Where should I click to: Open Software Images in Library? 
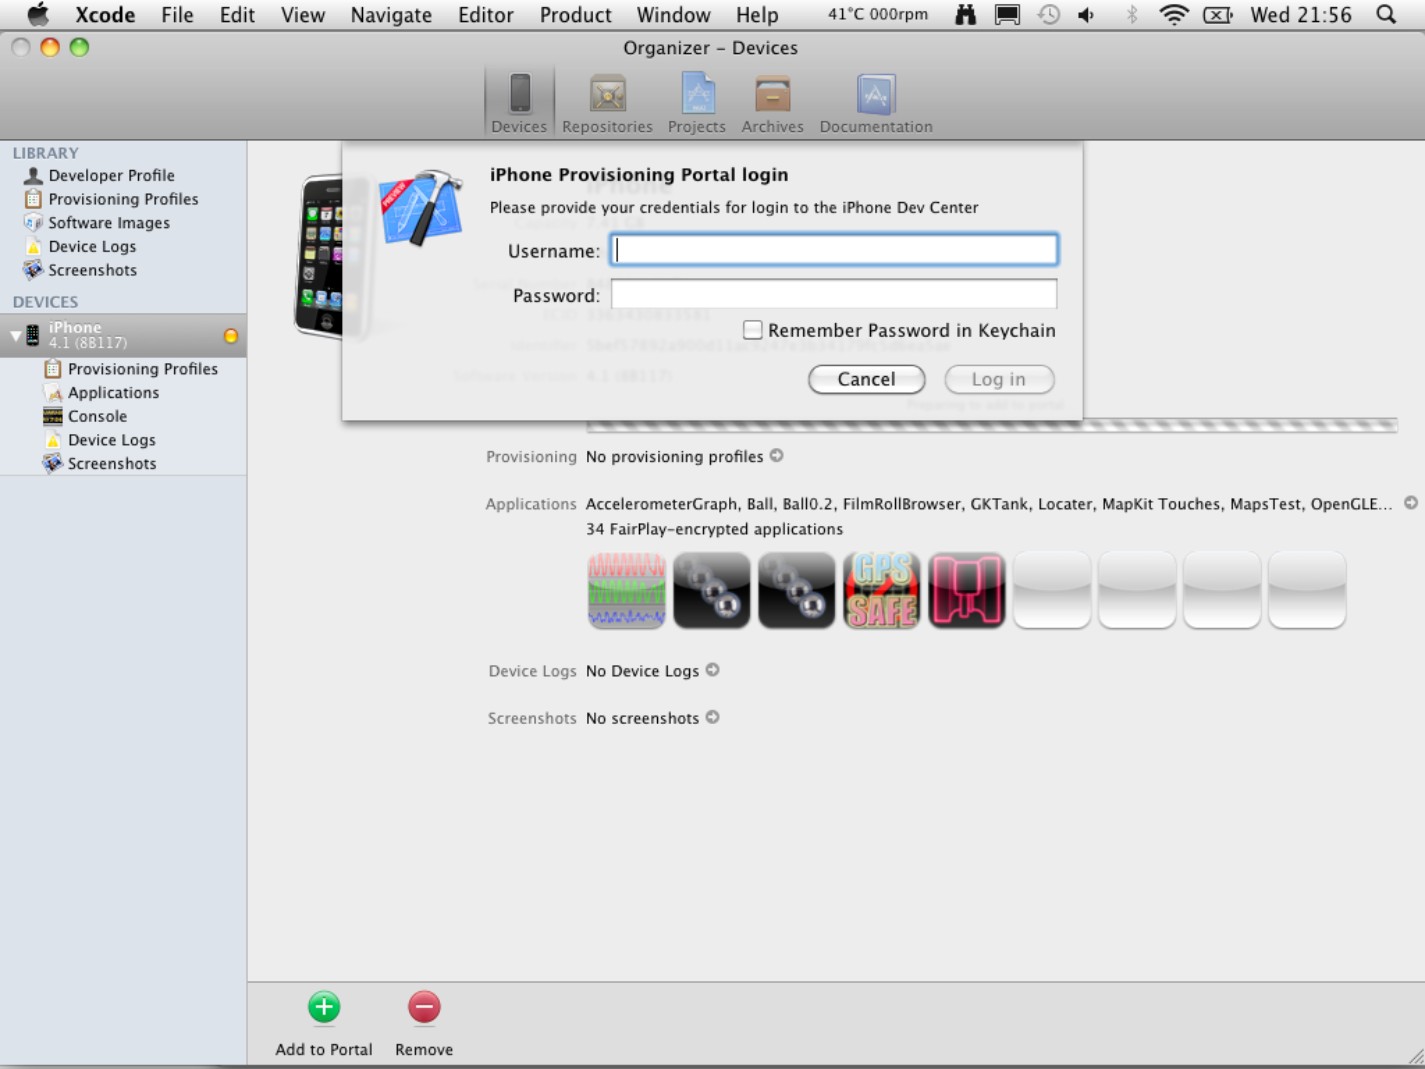pos(109,223)
